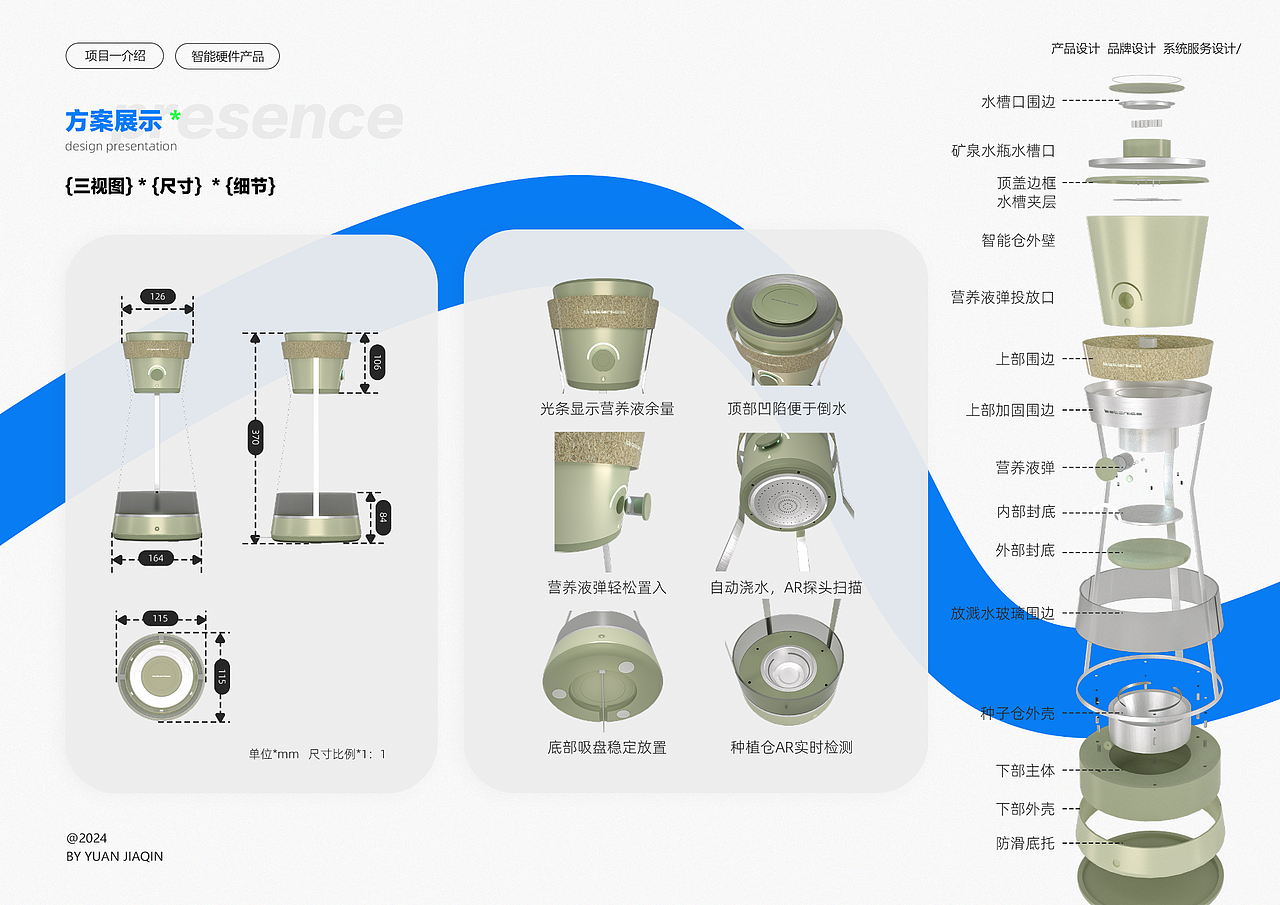Image resolution: width=1280 pixels, height=905 pixels.
Task: Click the 智能仓外壁 label
Action: point(1018,241)
